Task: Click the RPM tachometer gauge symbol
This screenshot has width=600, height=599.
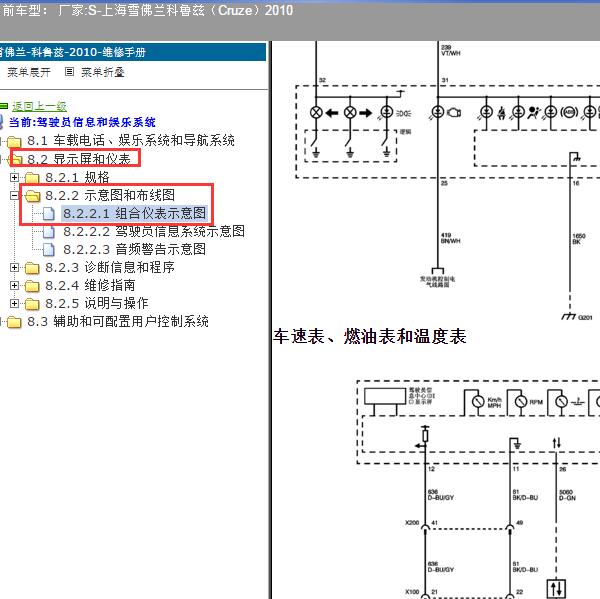Action: tap(521, 402)
